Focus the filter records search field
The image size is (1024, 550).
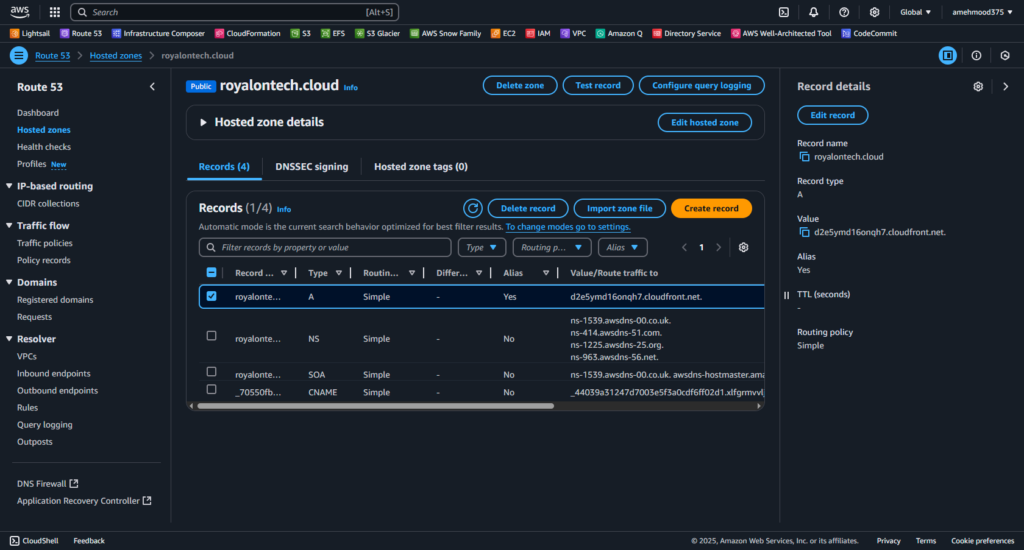pos(325,248)
